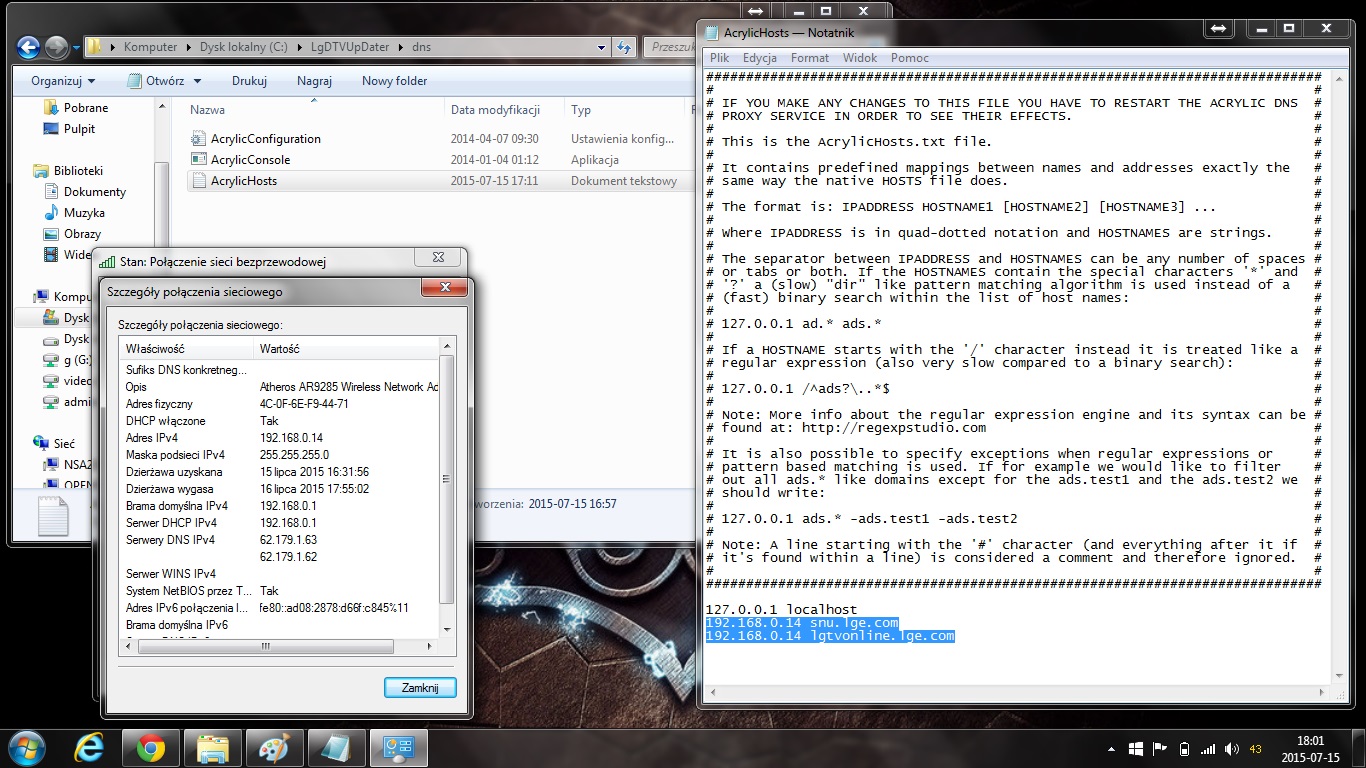Open the Widok menu in Notepad

coord(860,58)
